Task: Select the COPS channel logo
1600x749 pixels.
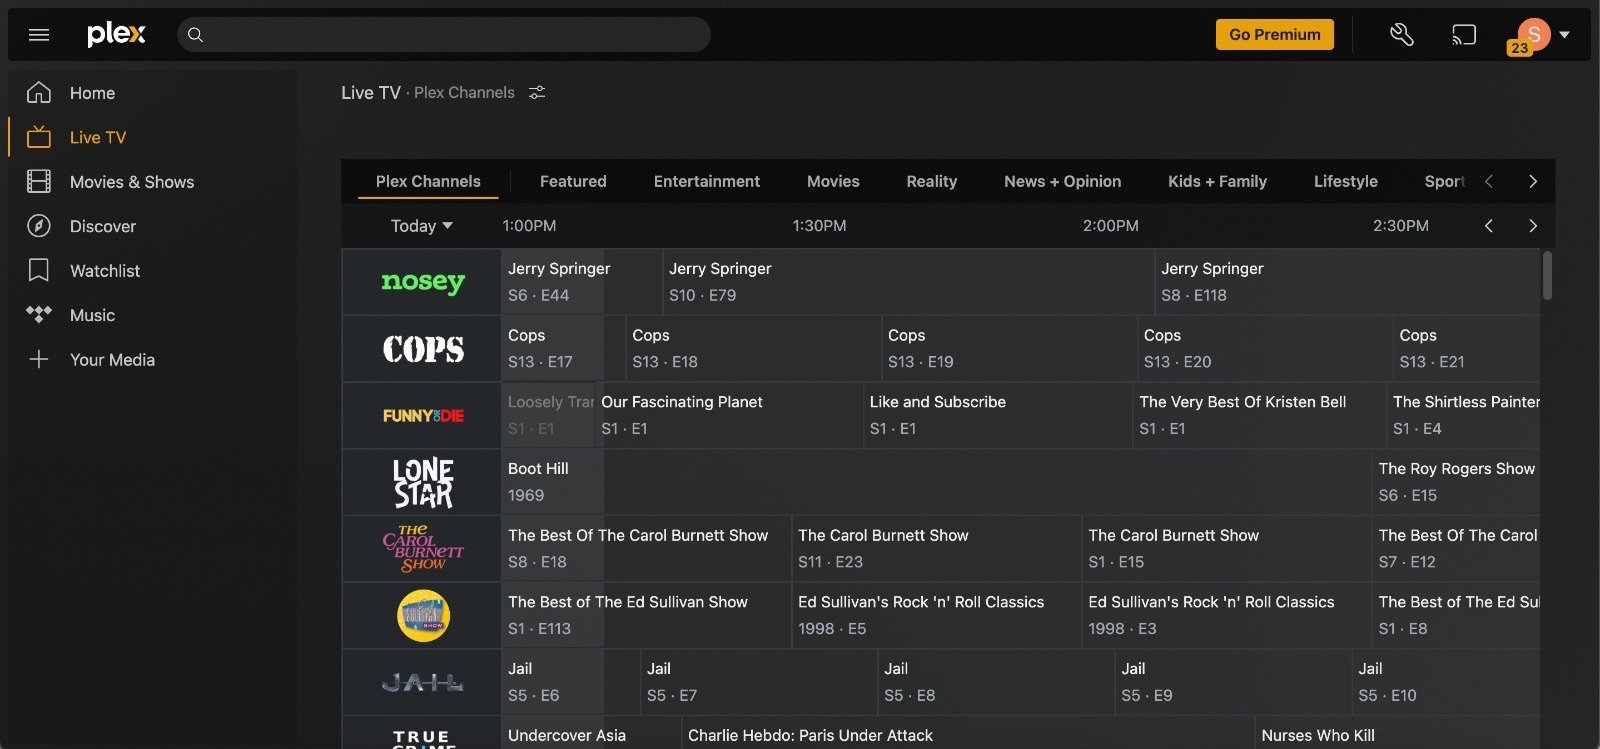Action: 422,349
